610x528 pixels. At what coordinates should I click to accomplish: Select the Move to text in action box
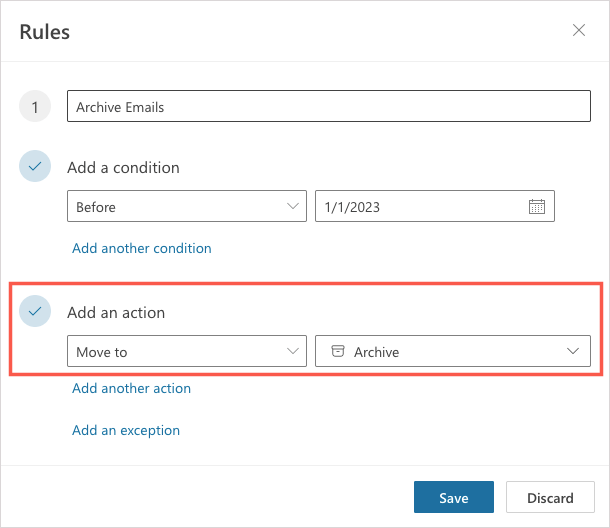pos(102,351)
